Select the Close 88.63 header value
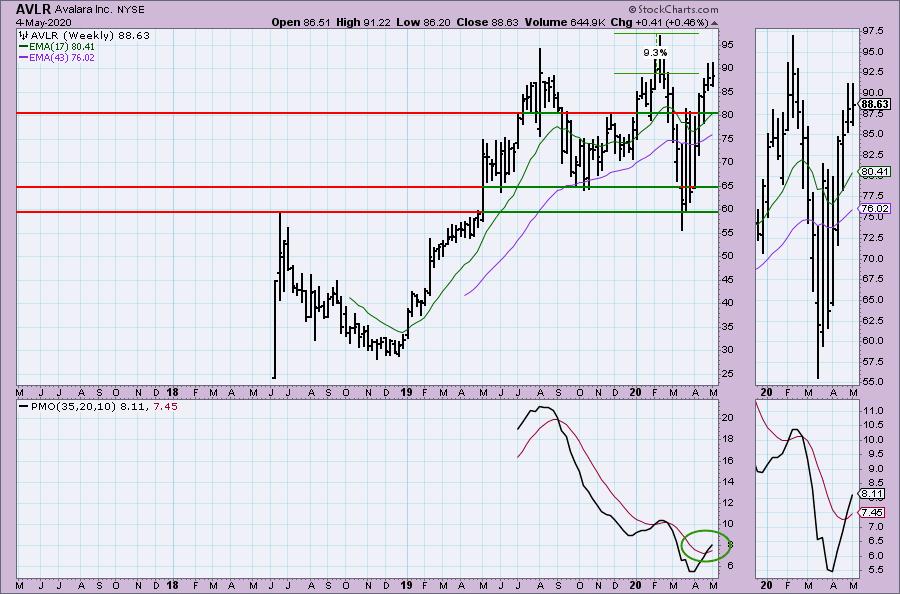The image size is (900, 594). pos(487,22)
